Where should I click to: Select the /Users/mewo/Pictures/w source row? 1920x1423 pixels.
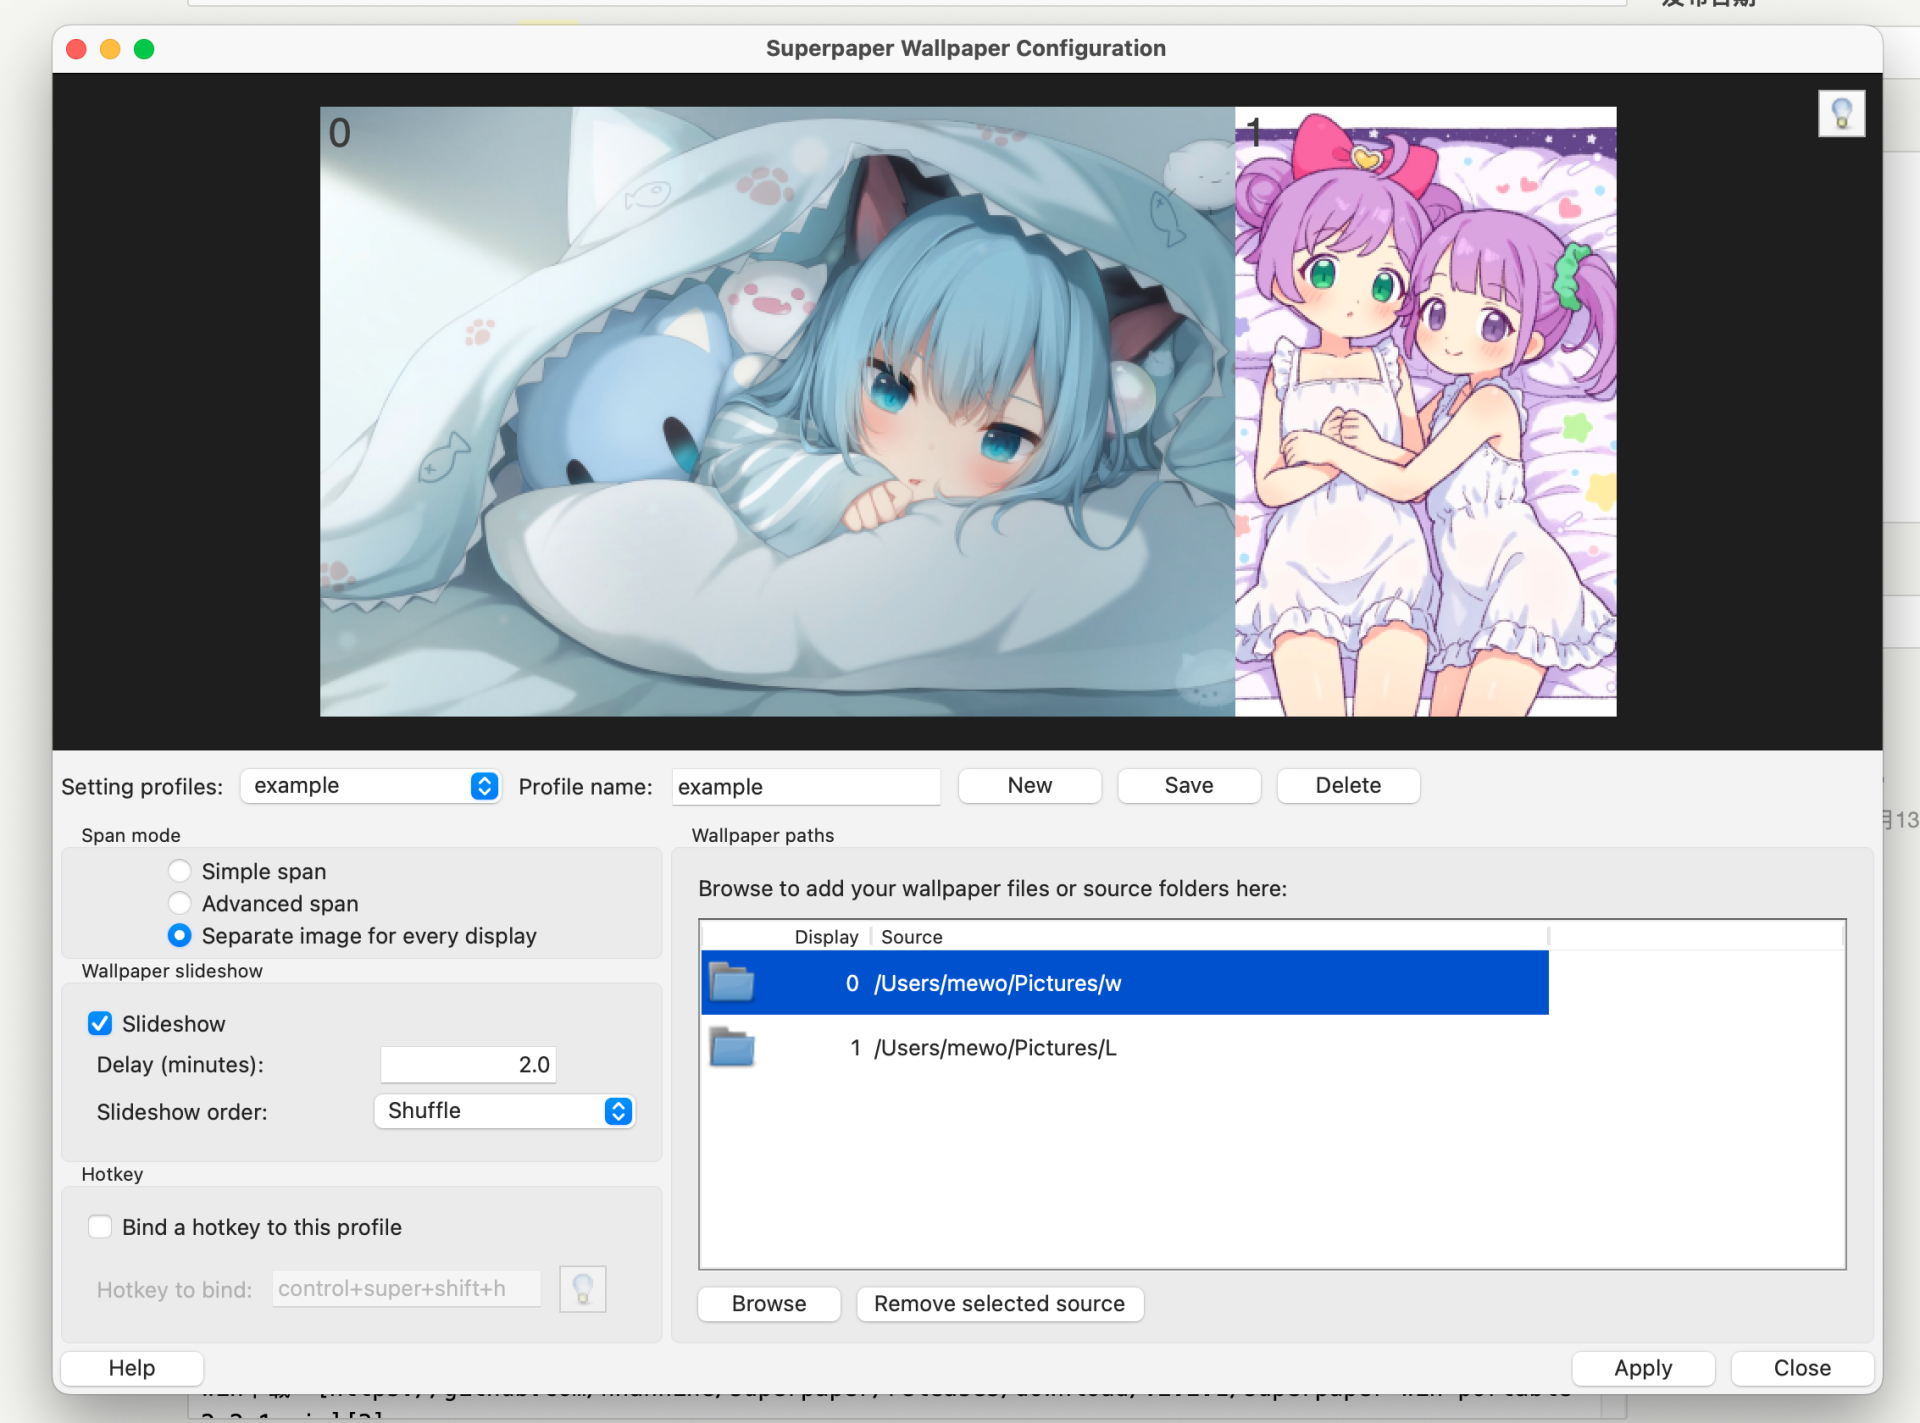click(x=1125, y=982)
